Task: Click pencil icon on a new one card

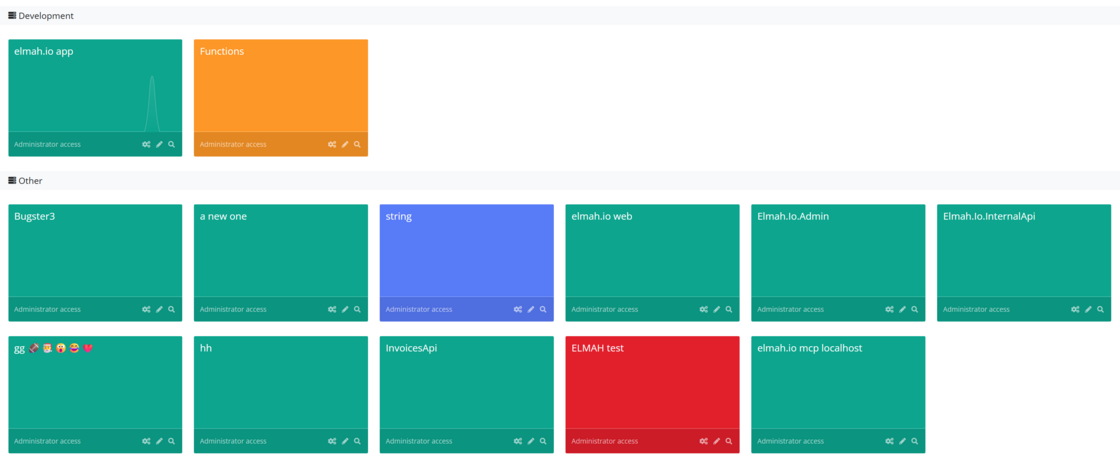Action: point(345,309)
